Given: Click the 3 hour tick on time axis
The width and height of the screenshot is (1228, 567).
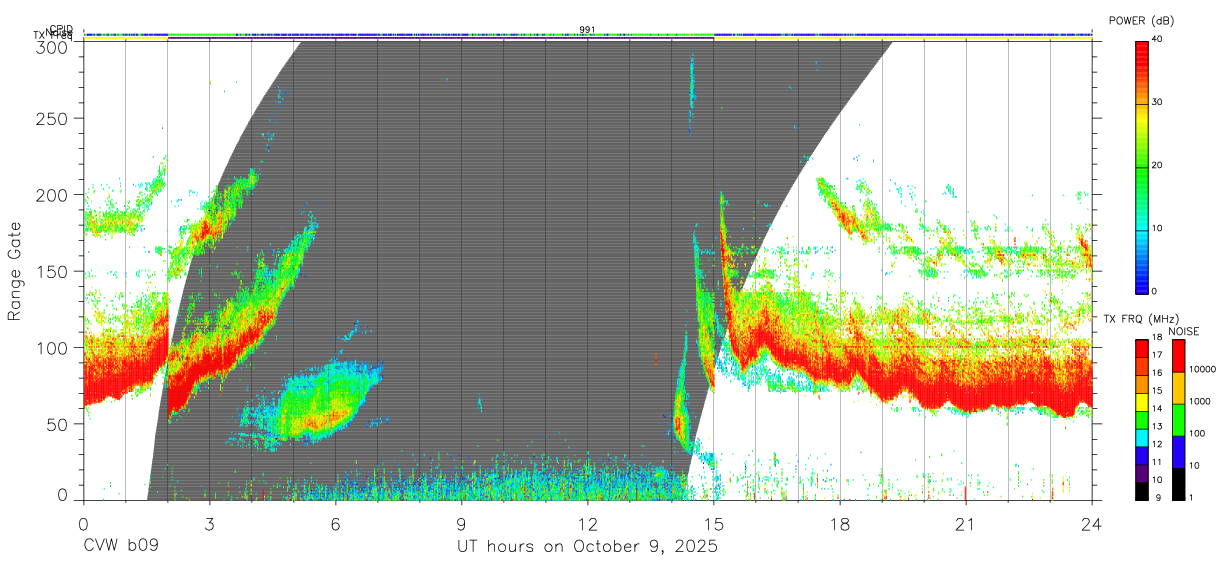Looking at the screenshot, I should [209, 524].
